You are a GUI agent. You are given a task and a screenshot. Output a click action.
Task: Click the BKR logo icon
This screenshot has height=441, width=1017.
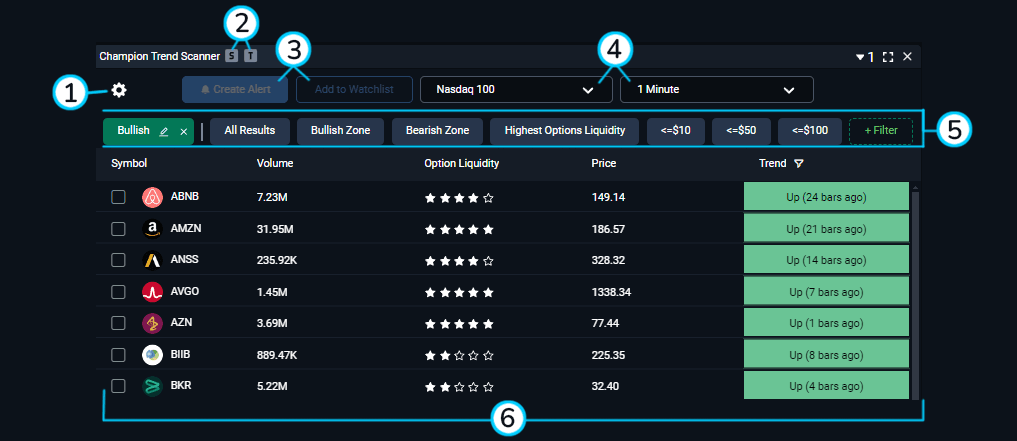(152, 387)
